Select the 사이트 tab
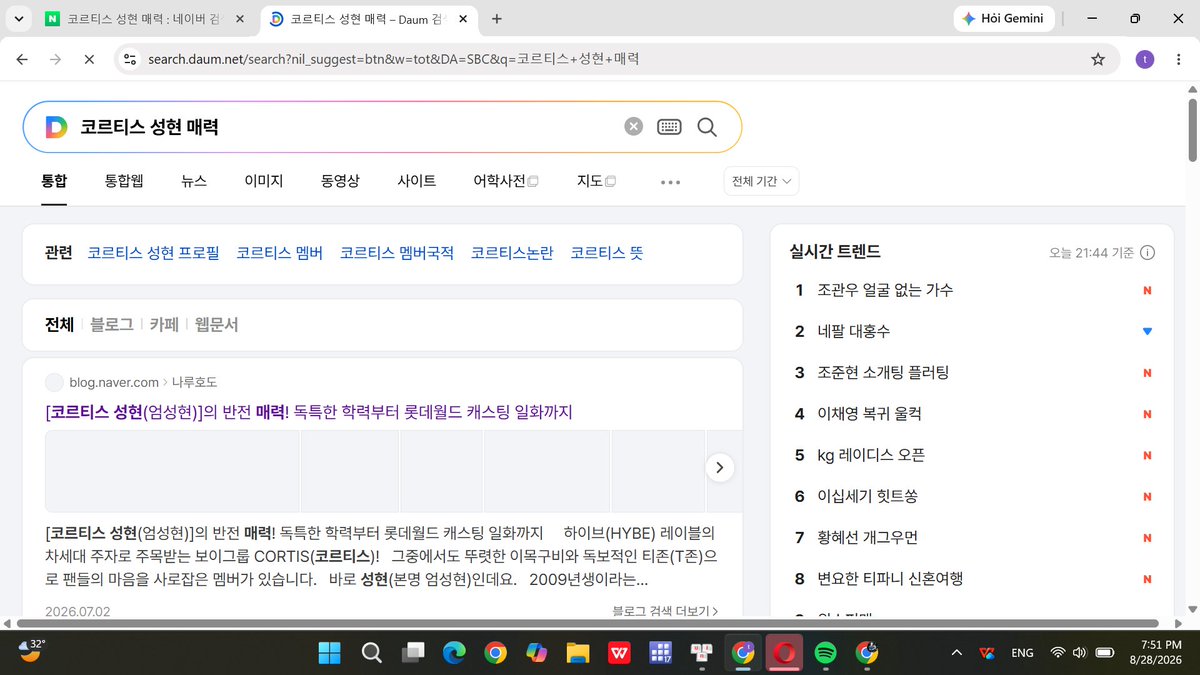The image size is (1200, 675). coord(416,181)
